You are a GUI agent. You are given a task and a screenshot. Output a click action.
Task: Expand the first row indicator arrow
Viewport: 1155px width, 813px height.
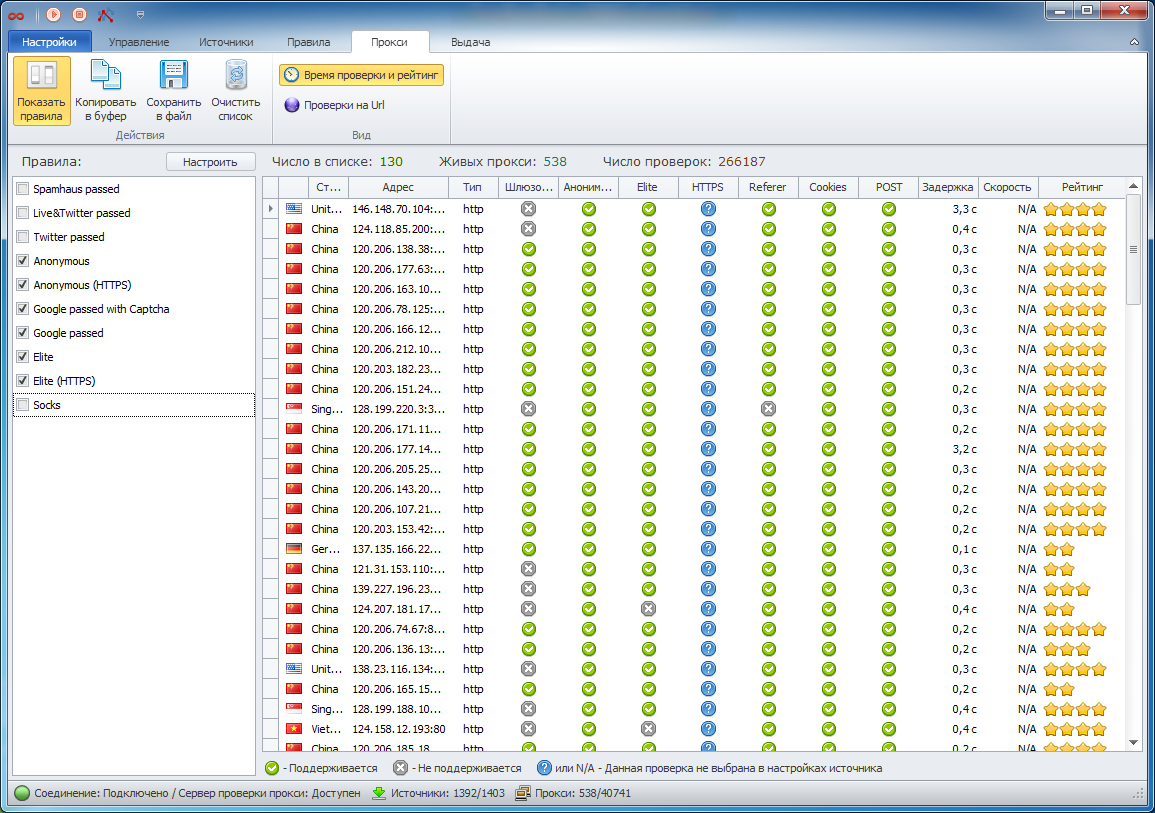(x=270, y=209)
